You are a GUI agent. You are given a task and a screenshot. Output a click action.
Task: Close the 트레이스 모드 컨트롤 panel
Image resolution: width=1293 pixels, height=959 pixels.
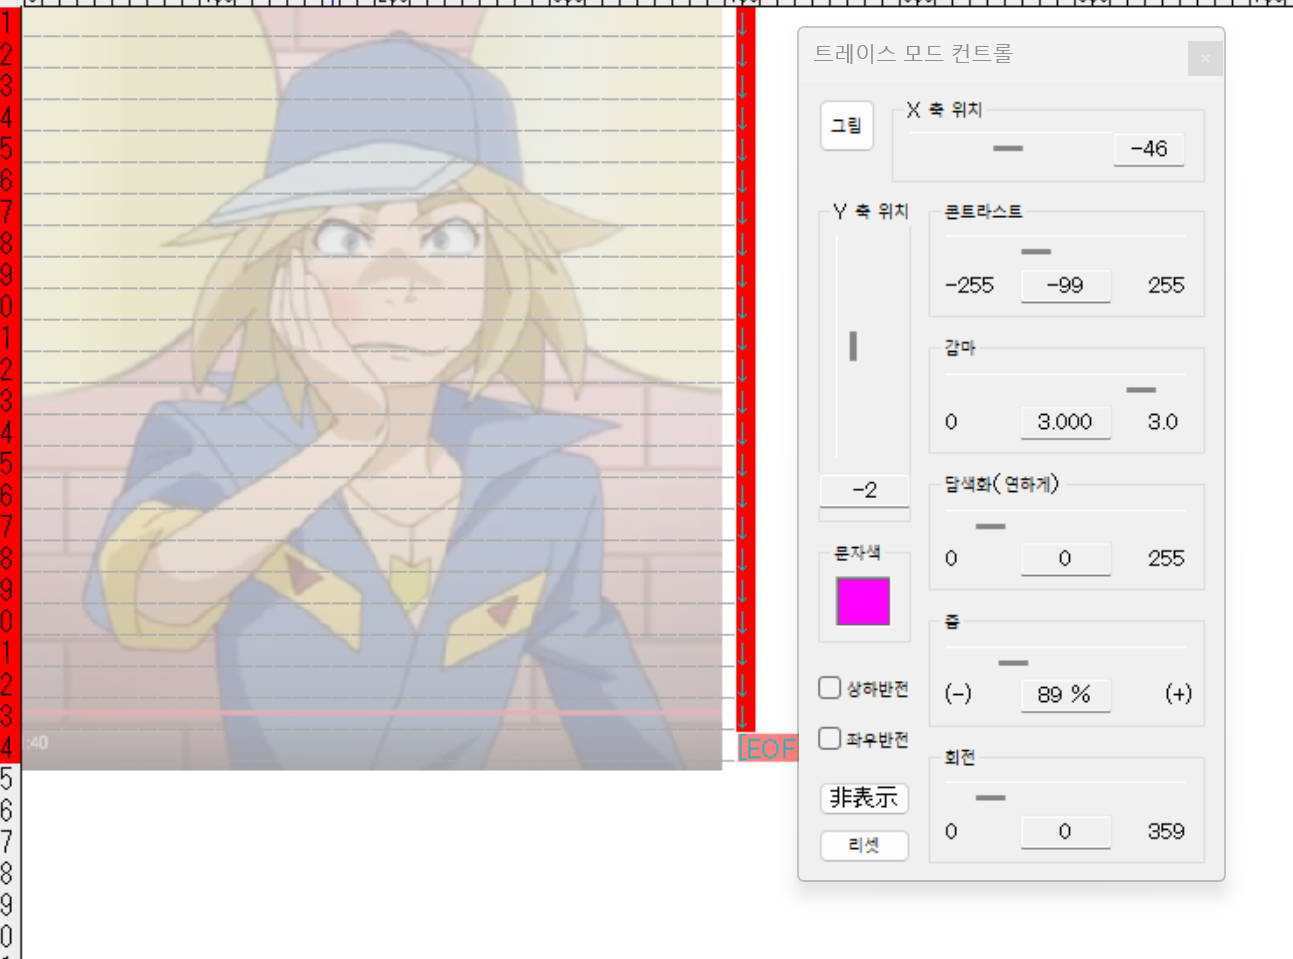[x=1205, y=59]
